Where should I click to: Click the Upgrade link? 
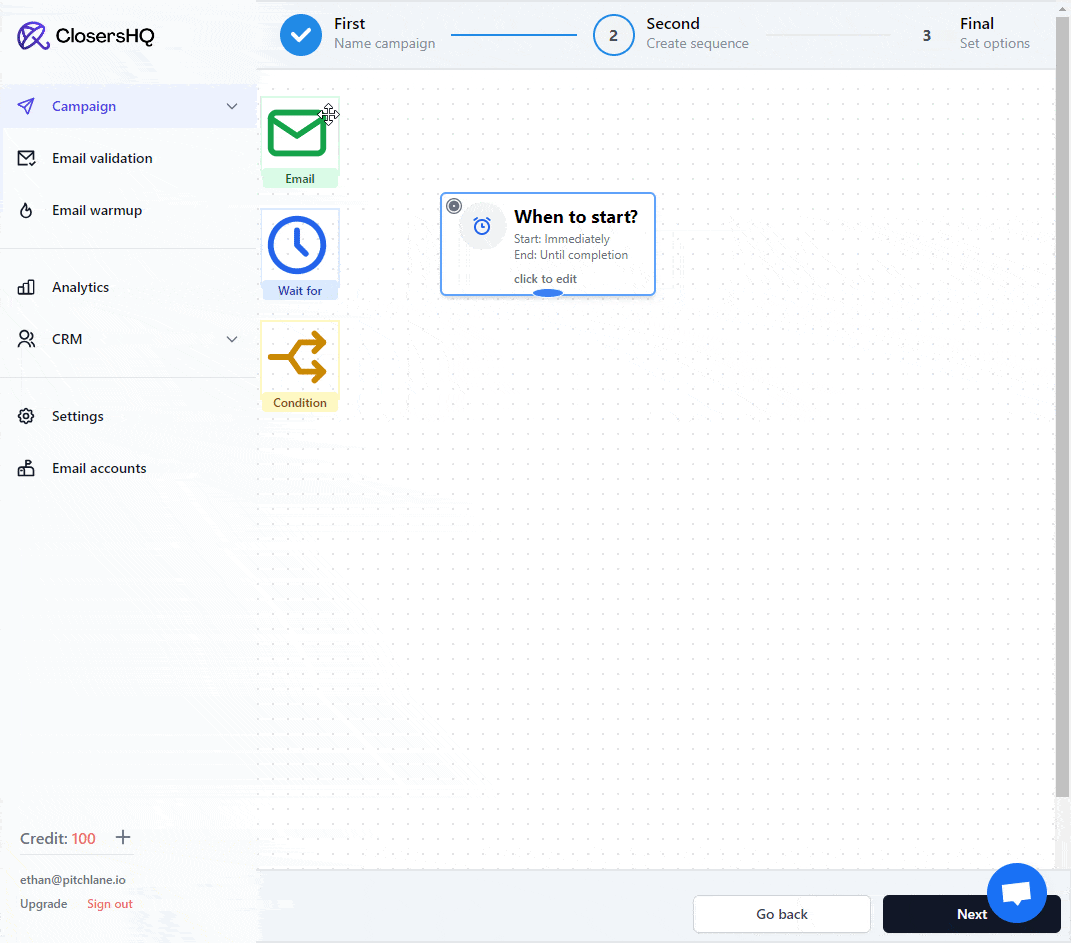[x=44, y=903]
